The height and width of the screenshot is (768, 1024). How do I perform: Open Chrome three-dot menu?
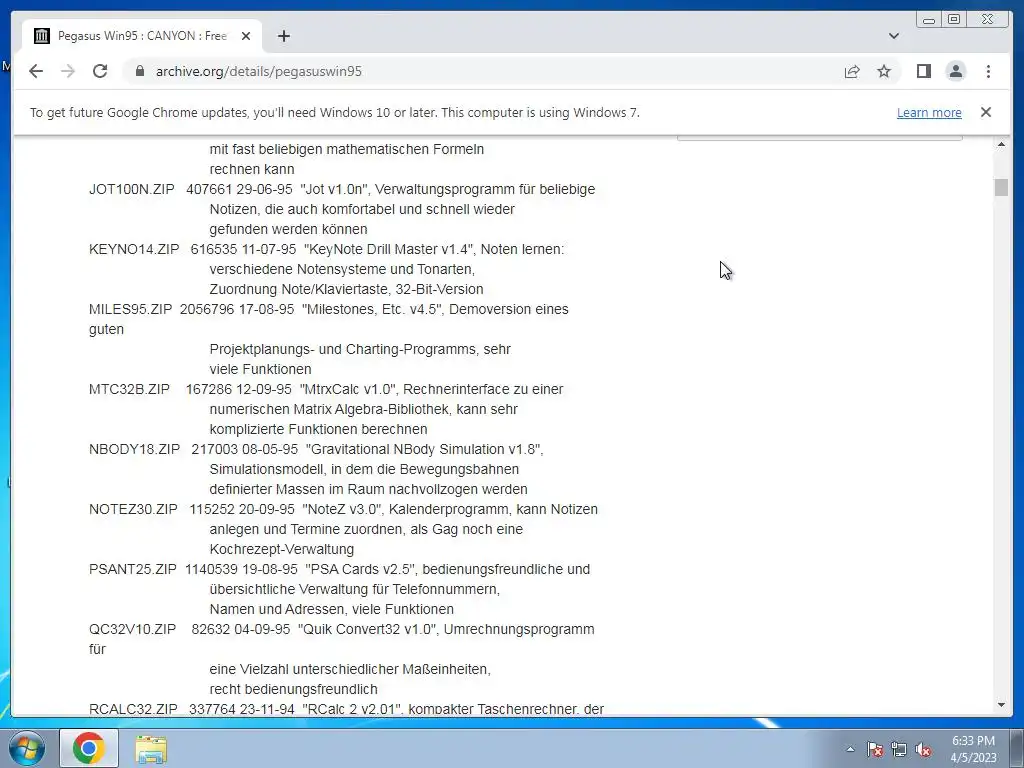click(x=988, y=71)
